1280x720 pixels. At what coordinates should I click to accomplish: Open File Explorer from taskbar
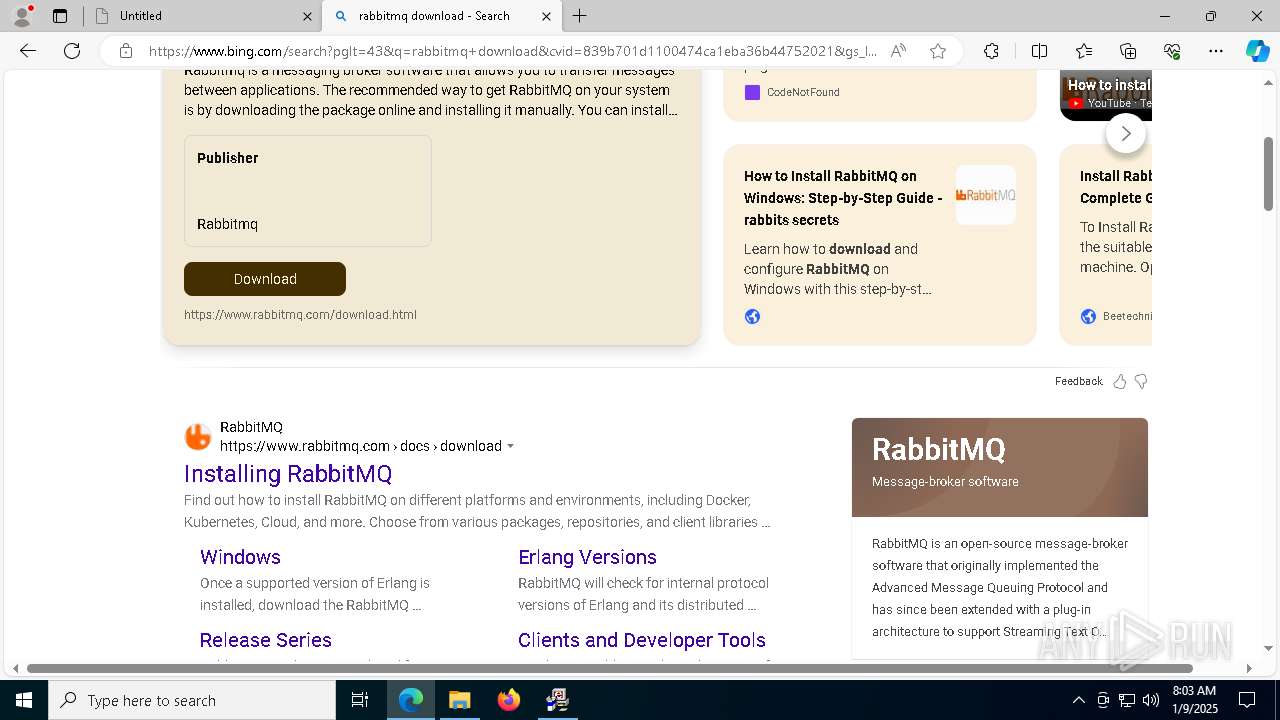pyautogui.click(x=460, y=700)
